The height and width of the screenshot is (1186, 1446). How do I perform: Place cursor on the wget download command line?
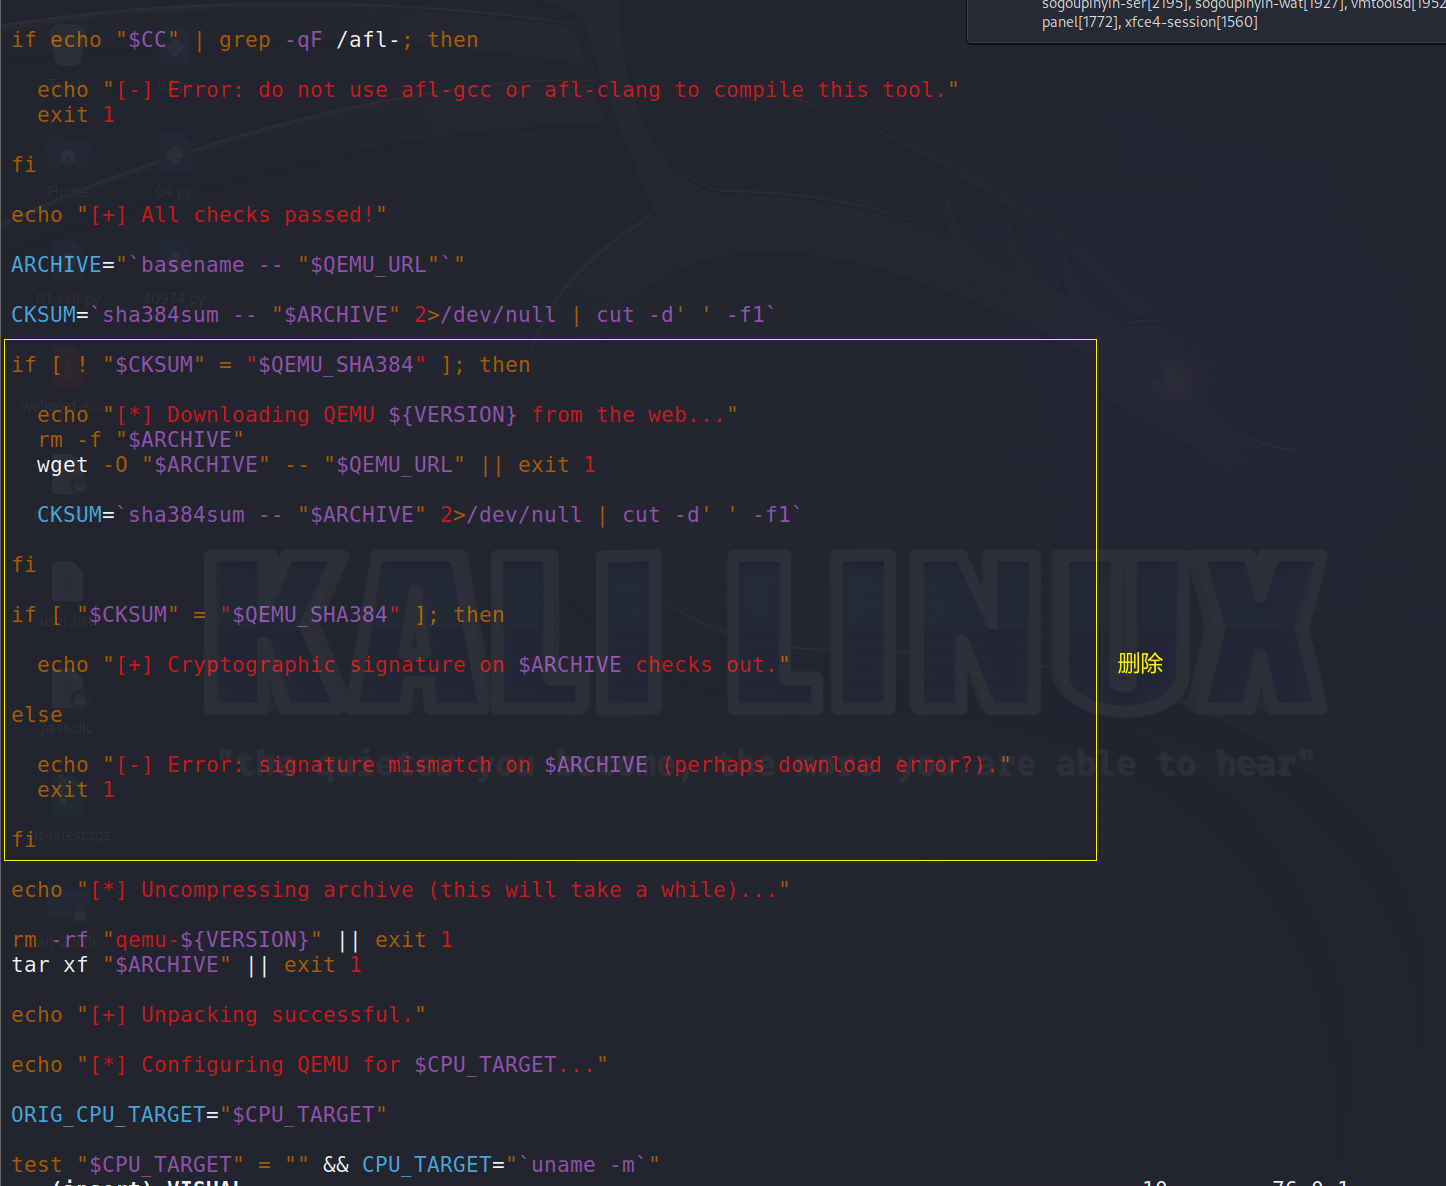[300, 464]
